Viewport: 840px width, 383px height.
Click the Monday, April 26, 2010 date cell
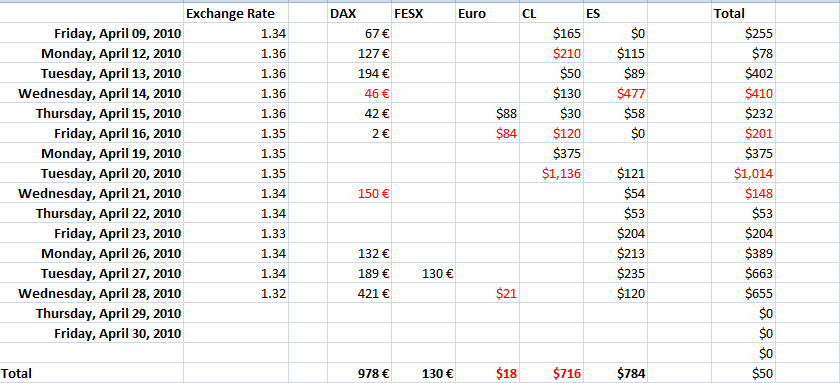[x=92, y=253]
